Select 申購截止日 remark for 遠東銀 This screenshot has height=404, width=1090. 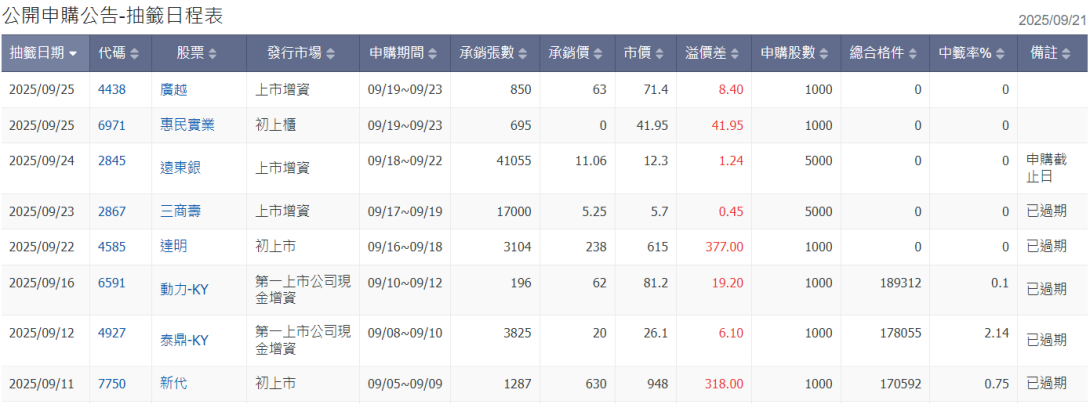coord(1047,168)
